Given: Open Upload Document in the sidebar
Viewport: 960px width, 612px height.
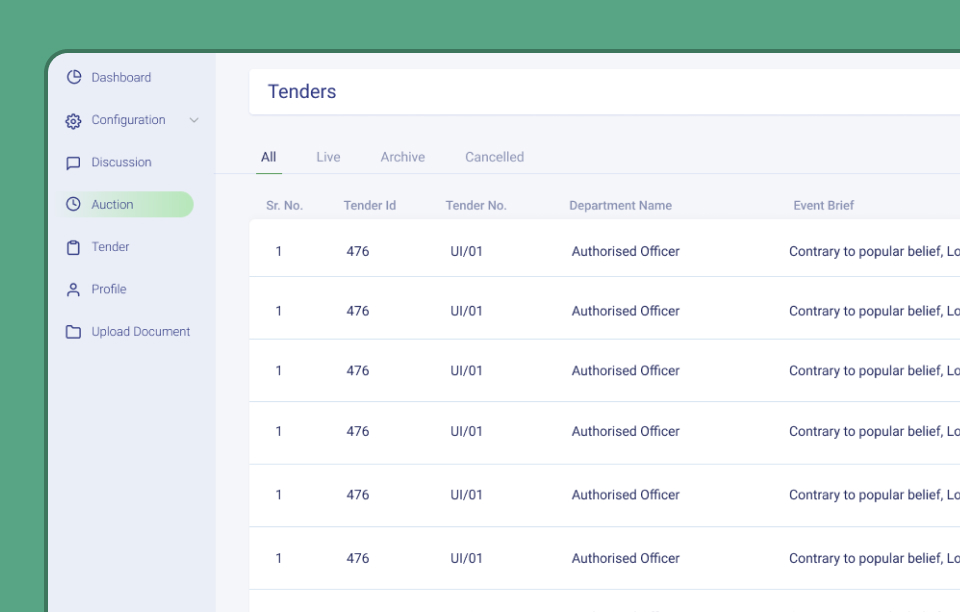Looking at the screenshot, I should point(141,331).
